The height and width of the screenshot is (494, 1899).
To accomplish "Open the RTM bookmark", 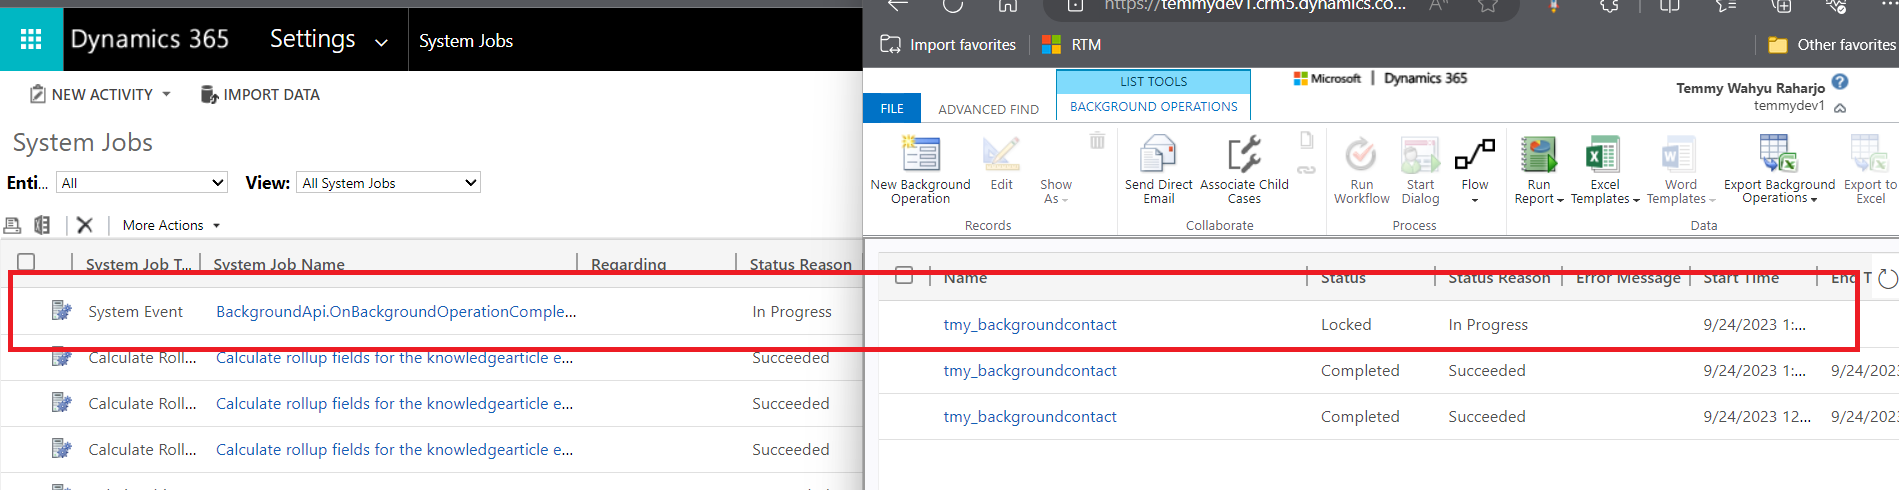I will 1071,44.
